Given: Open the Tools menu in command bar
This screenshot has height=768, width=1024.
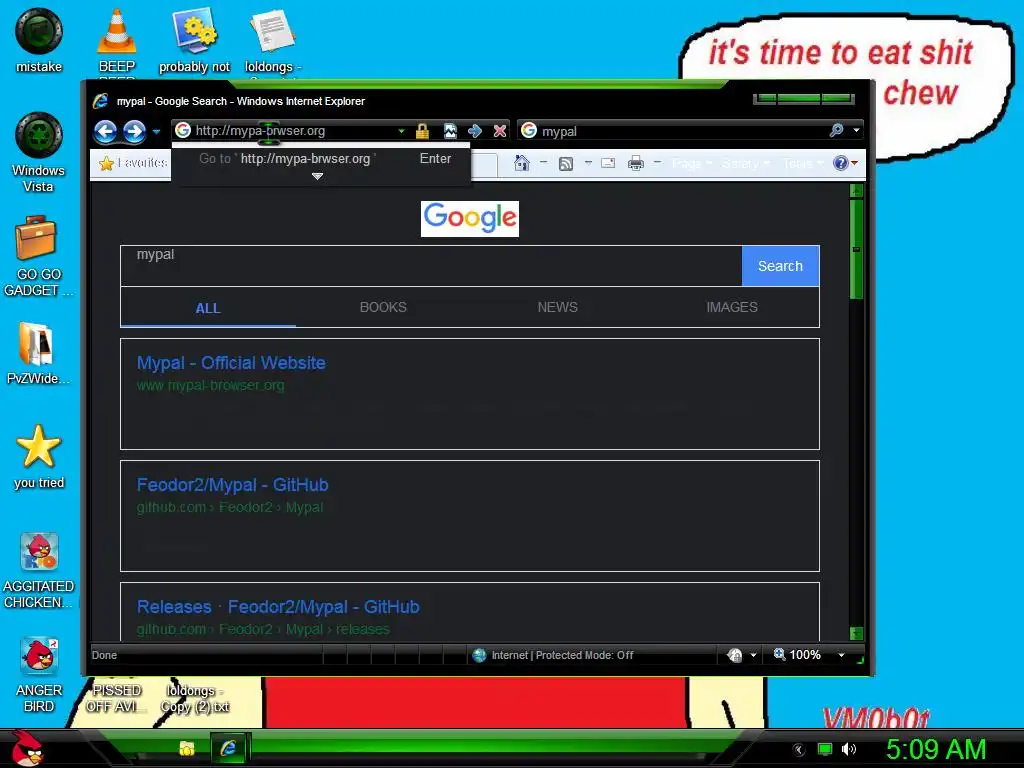Looking at the screenshot, I should [803, 163].
